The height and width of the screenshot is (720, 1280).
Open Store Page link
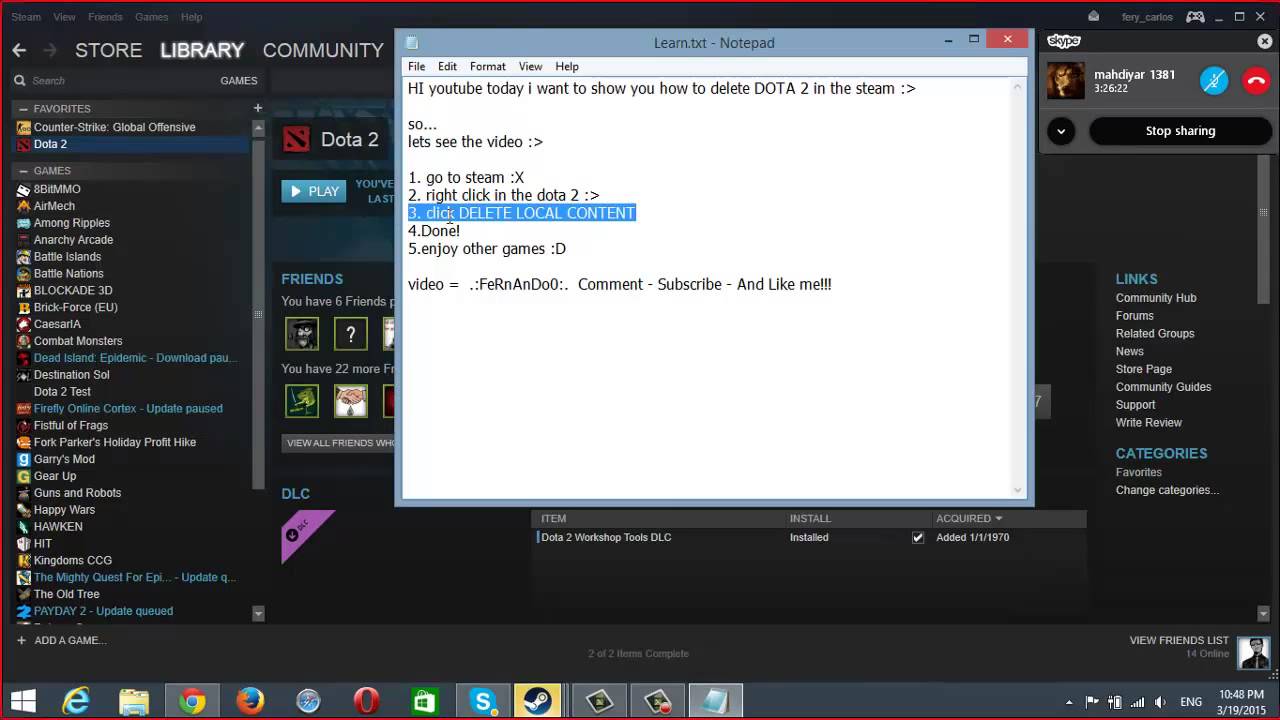(1144, 369)
